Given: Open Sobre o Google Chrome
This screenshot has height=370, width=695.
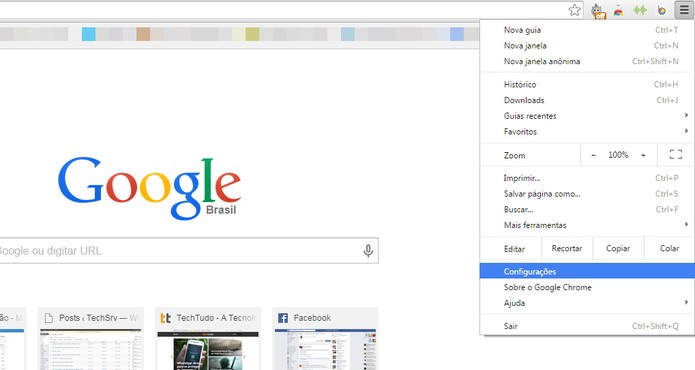Looking at the screenshot, I should [x=587, y=287].
